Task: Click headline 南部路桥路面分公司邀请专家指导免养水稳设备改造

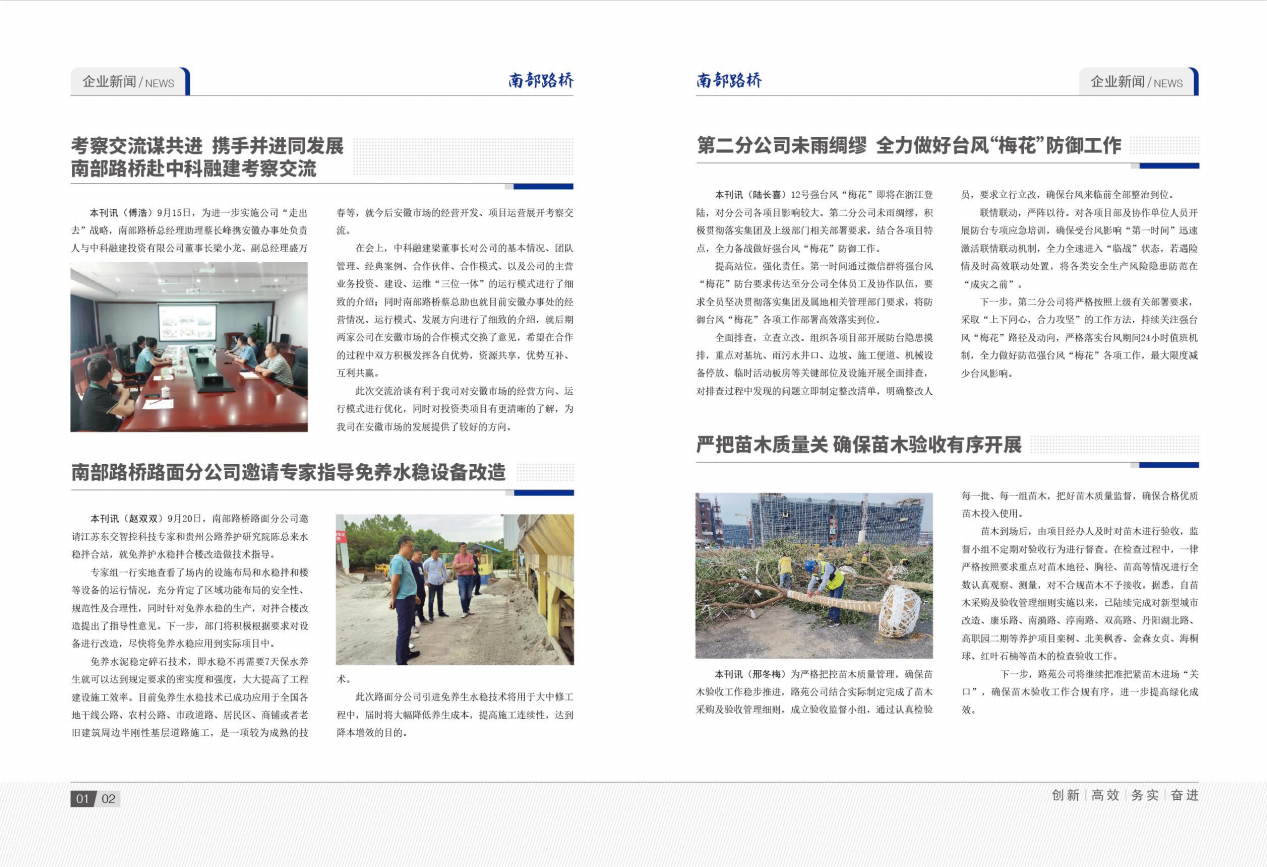Action: tap(288, 472)
